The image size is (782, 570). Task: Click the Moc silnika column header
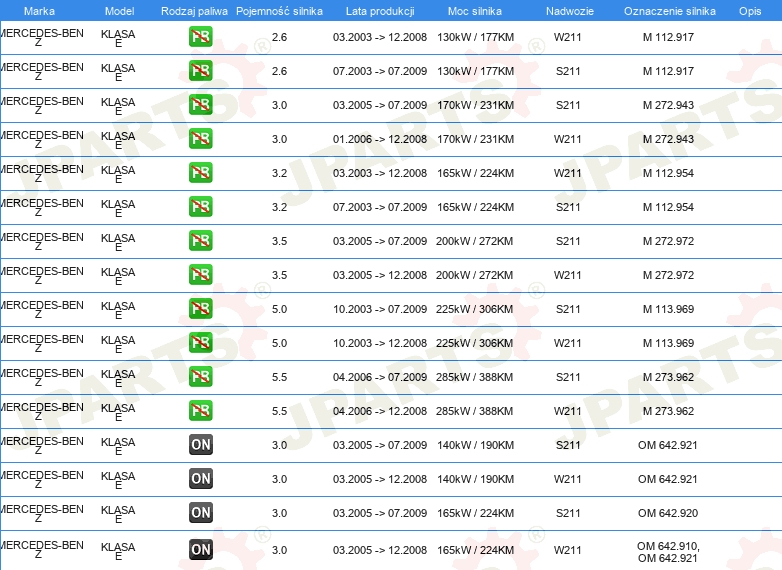coord(475,11)
